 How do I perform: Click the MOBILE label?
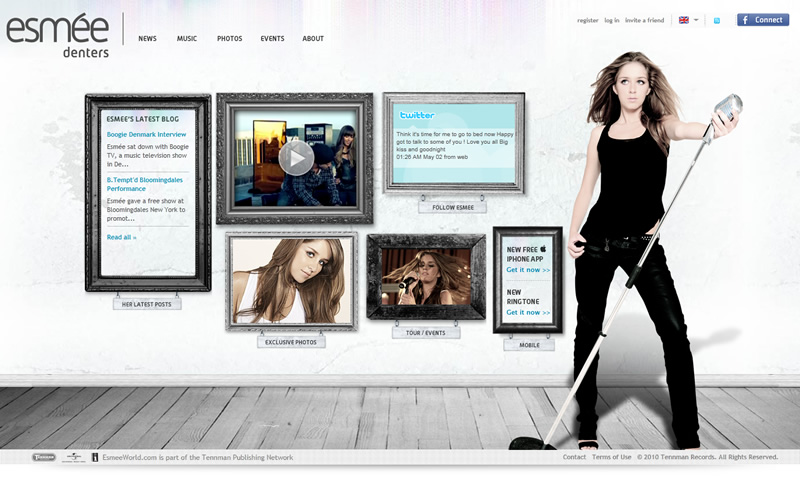(x=529, y=345)
